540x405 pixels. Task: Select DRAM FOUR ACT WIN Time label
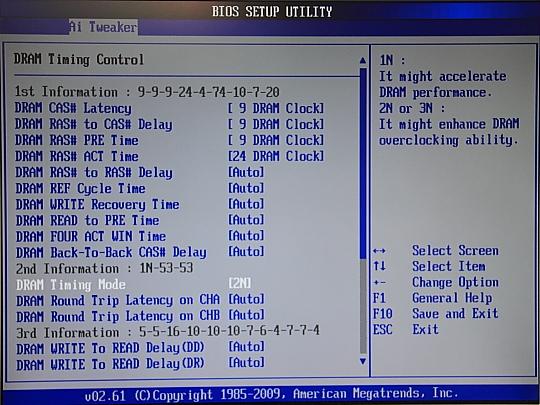(x=91, y=237)
